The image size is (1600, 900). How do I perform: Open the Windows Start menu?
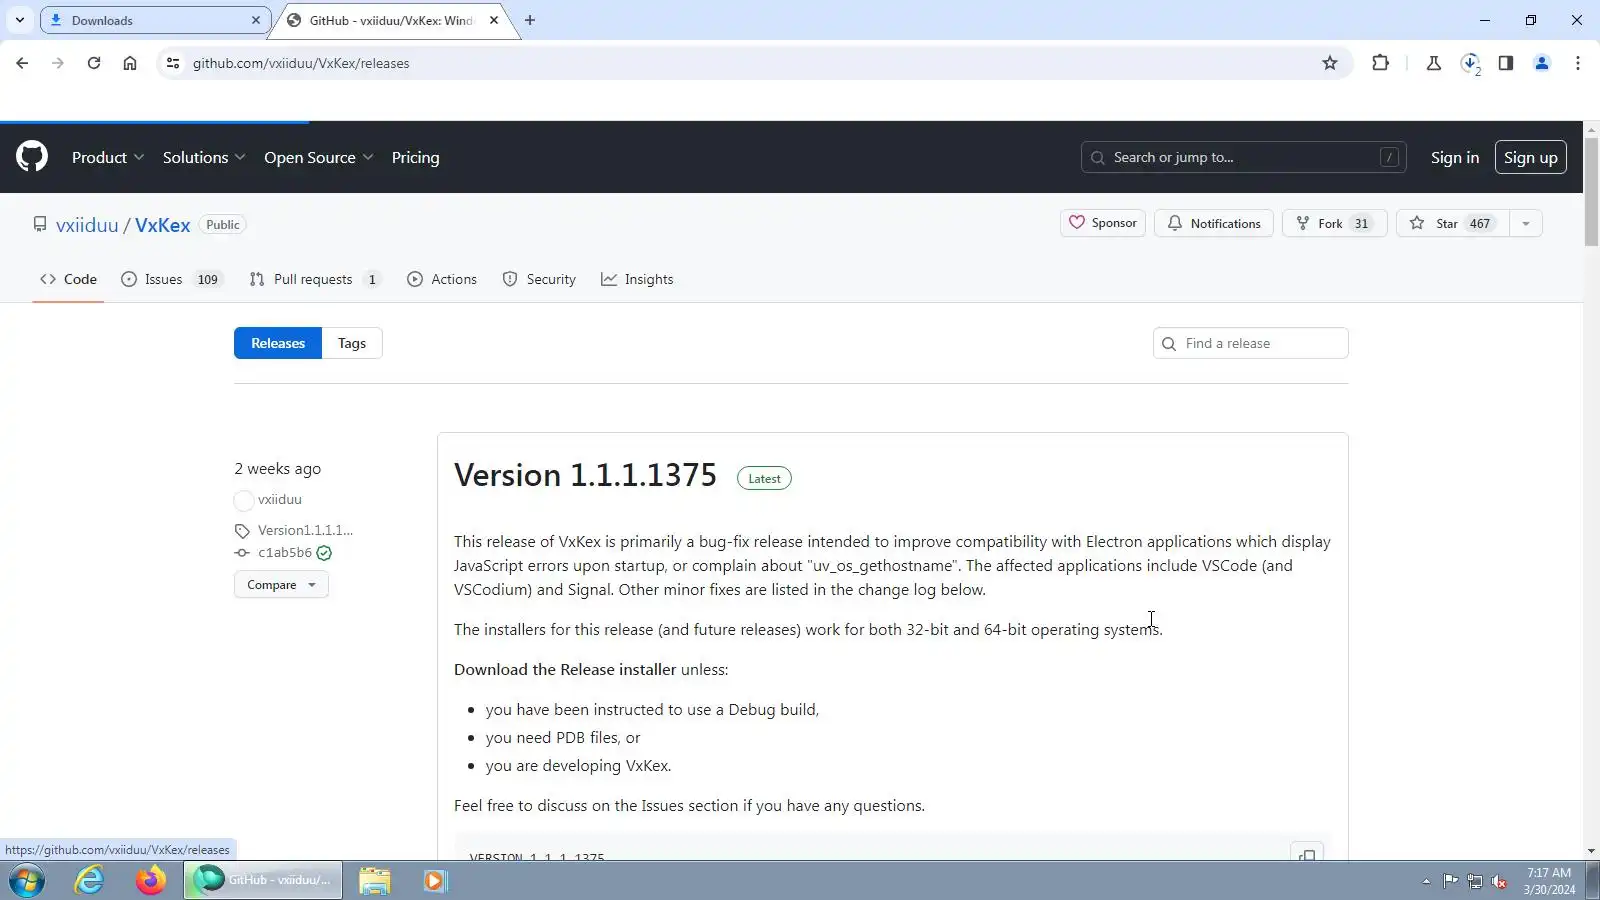click(27, 881)
